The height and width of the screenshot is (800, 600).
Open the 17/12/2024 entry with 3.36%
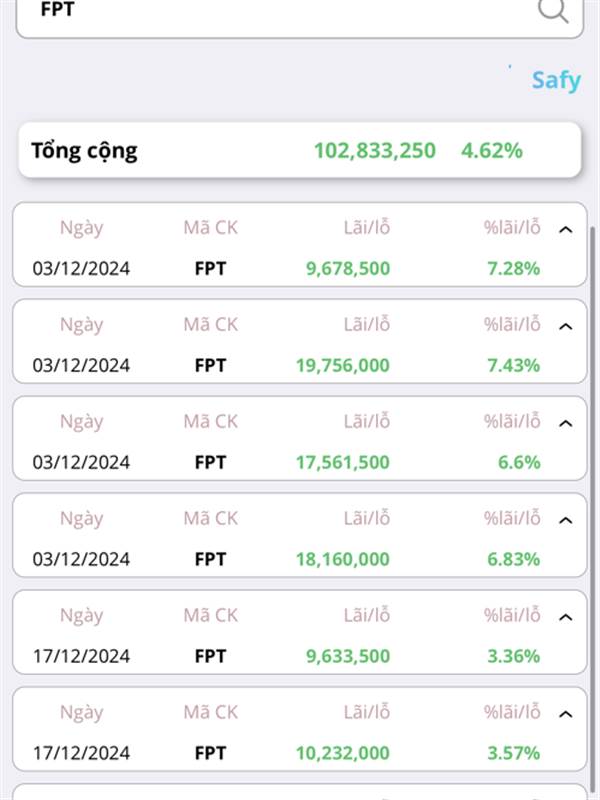(x=299, y=632)
